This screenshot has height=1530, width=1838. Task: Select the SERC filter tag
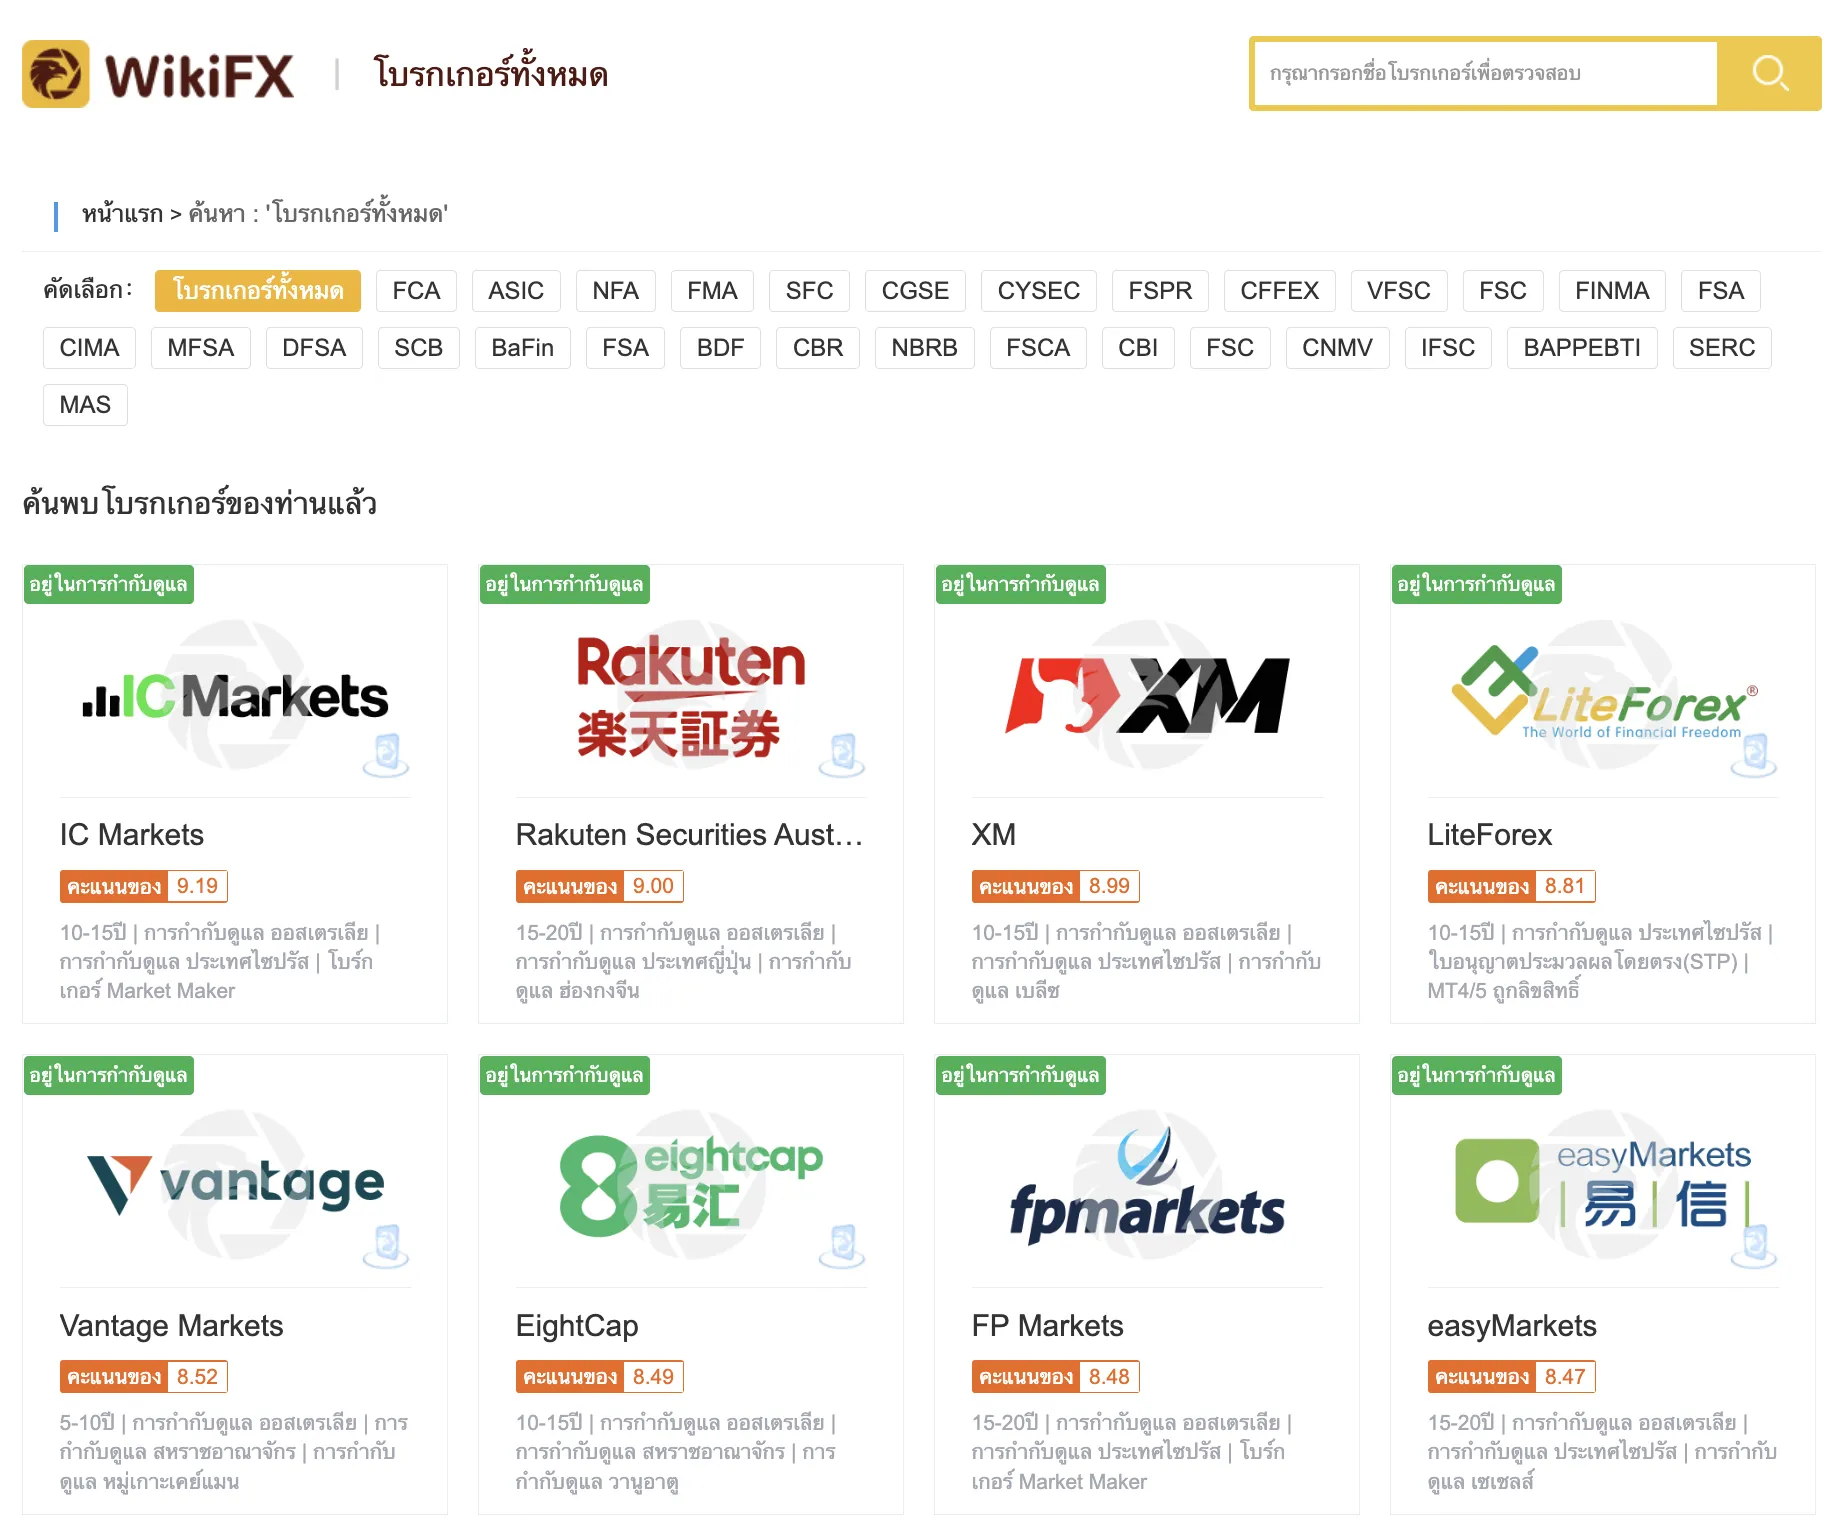[x=1722, y=348]
